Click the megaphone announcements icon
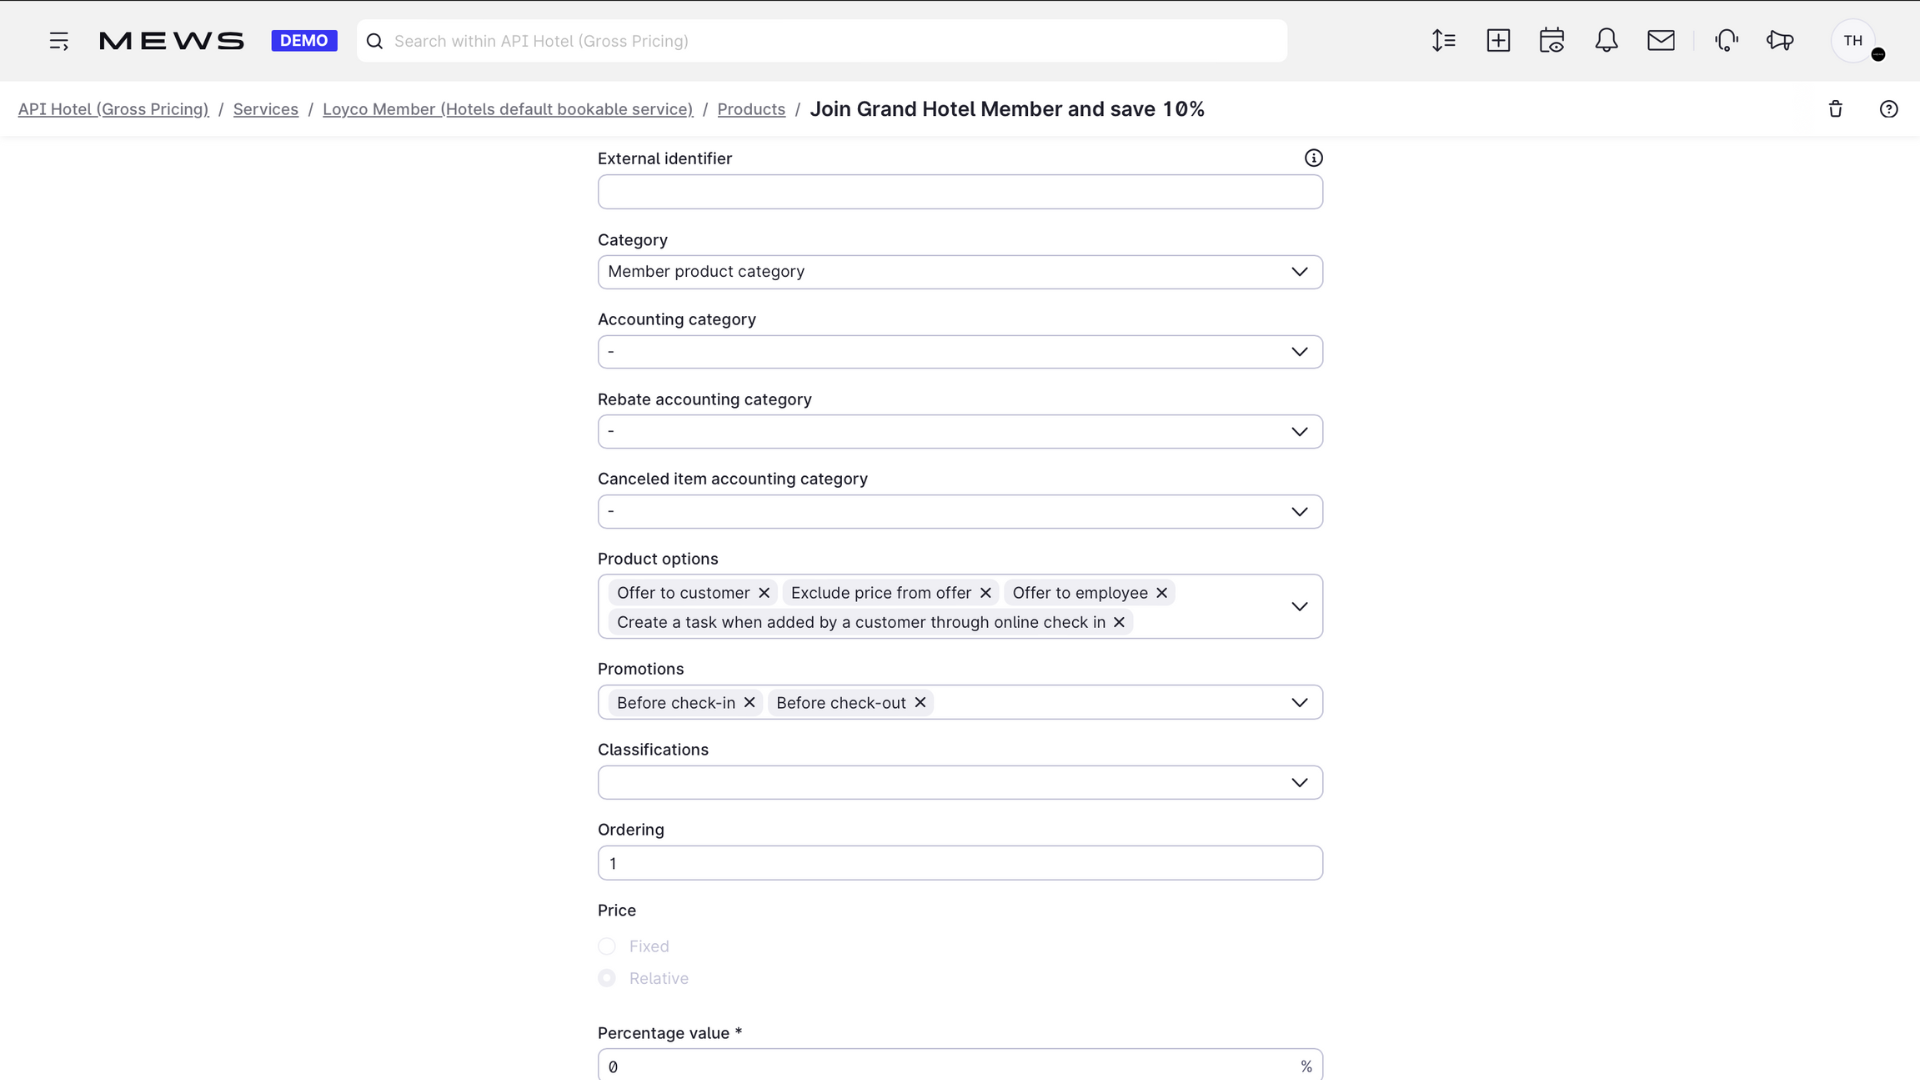 point(1780,41)
